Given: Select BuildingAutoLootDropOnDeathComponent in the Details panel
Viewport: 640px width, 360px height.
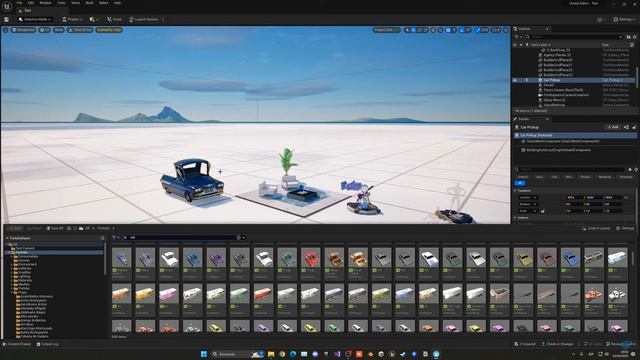Looking at the screenshot, I should pos(558,150).
